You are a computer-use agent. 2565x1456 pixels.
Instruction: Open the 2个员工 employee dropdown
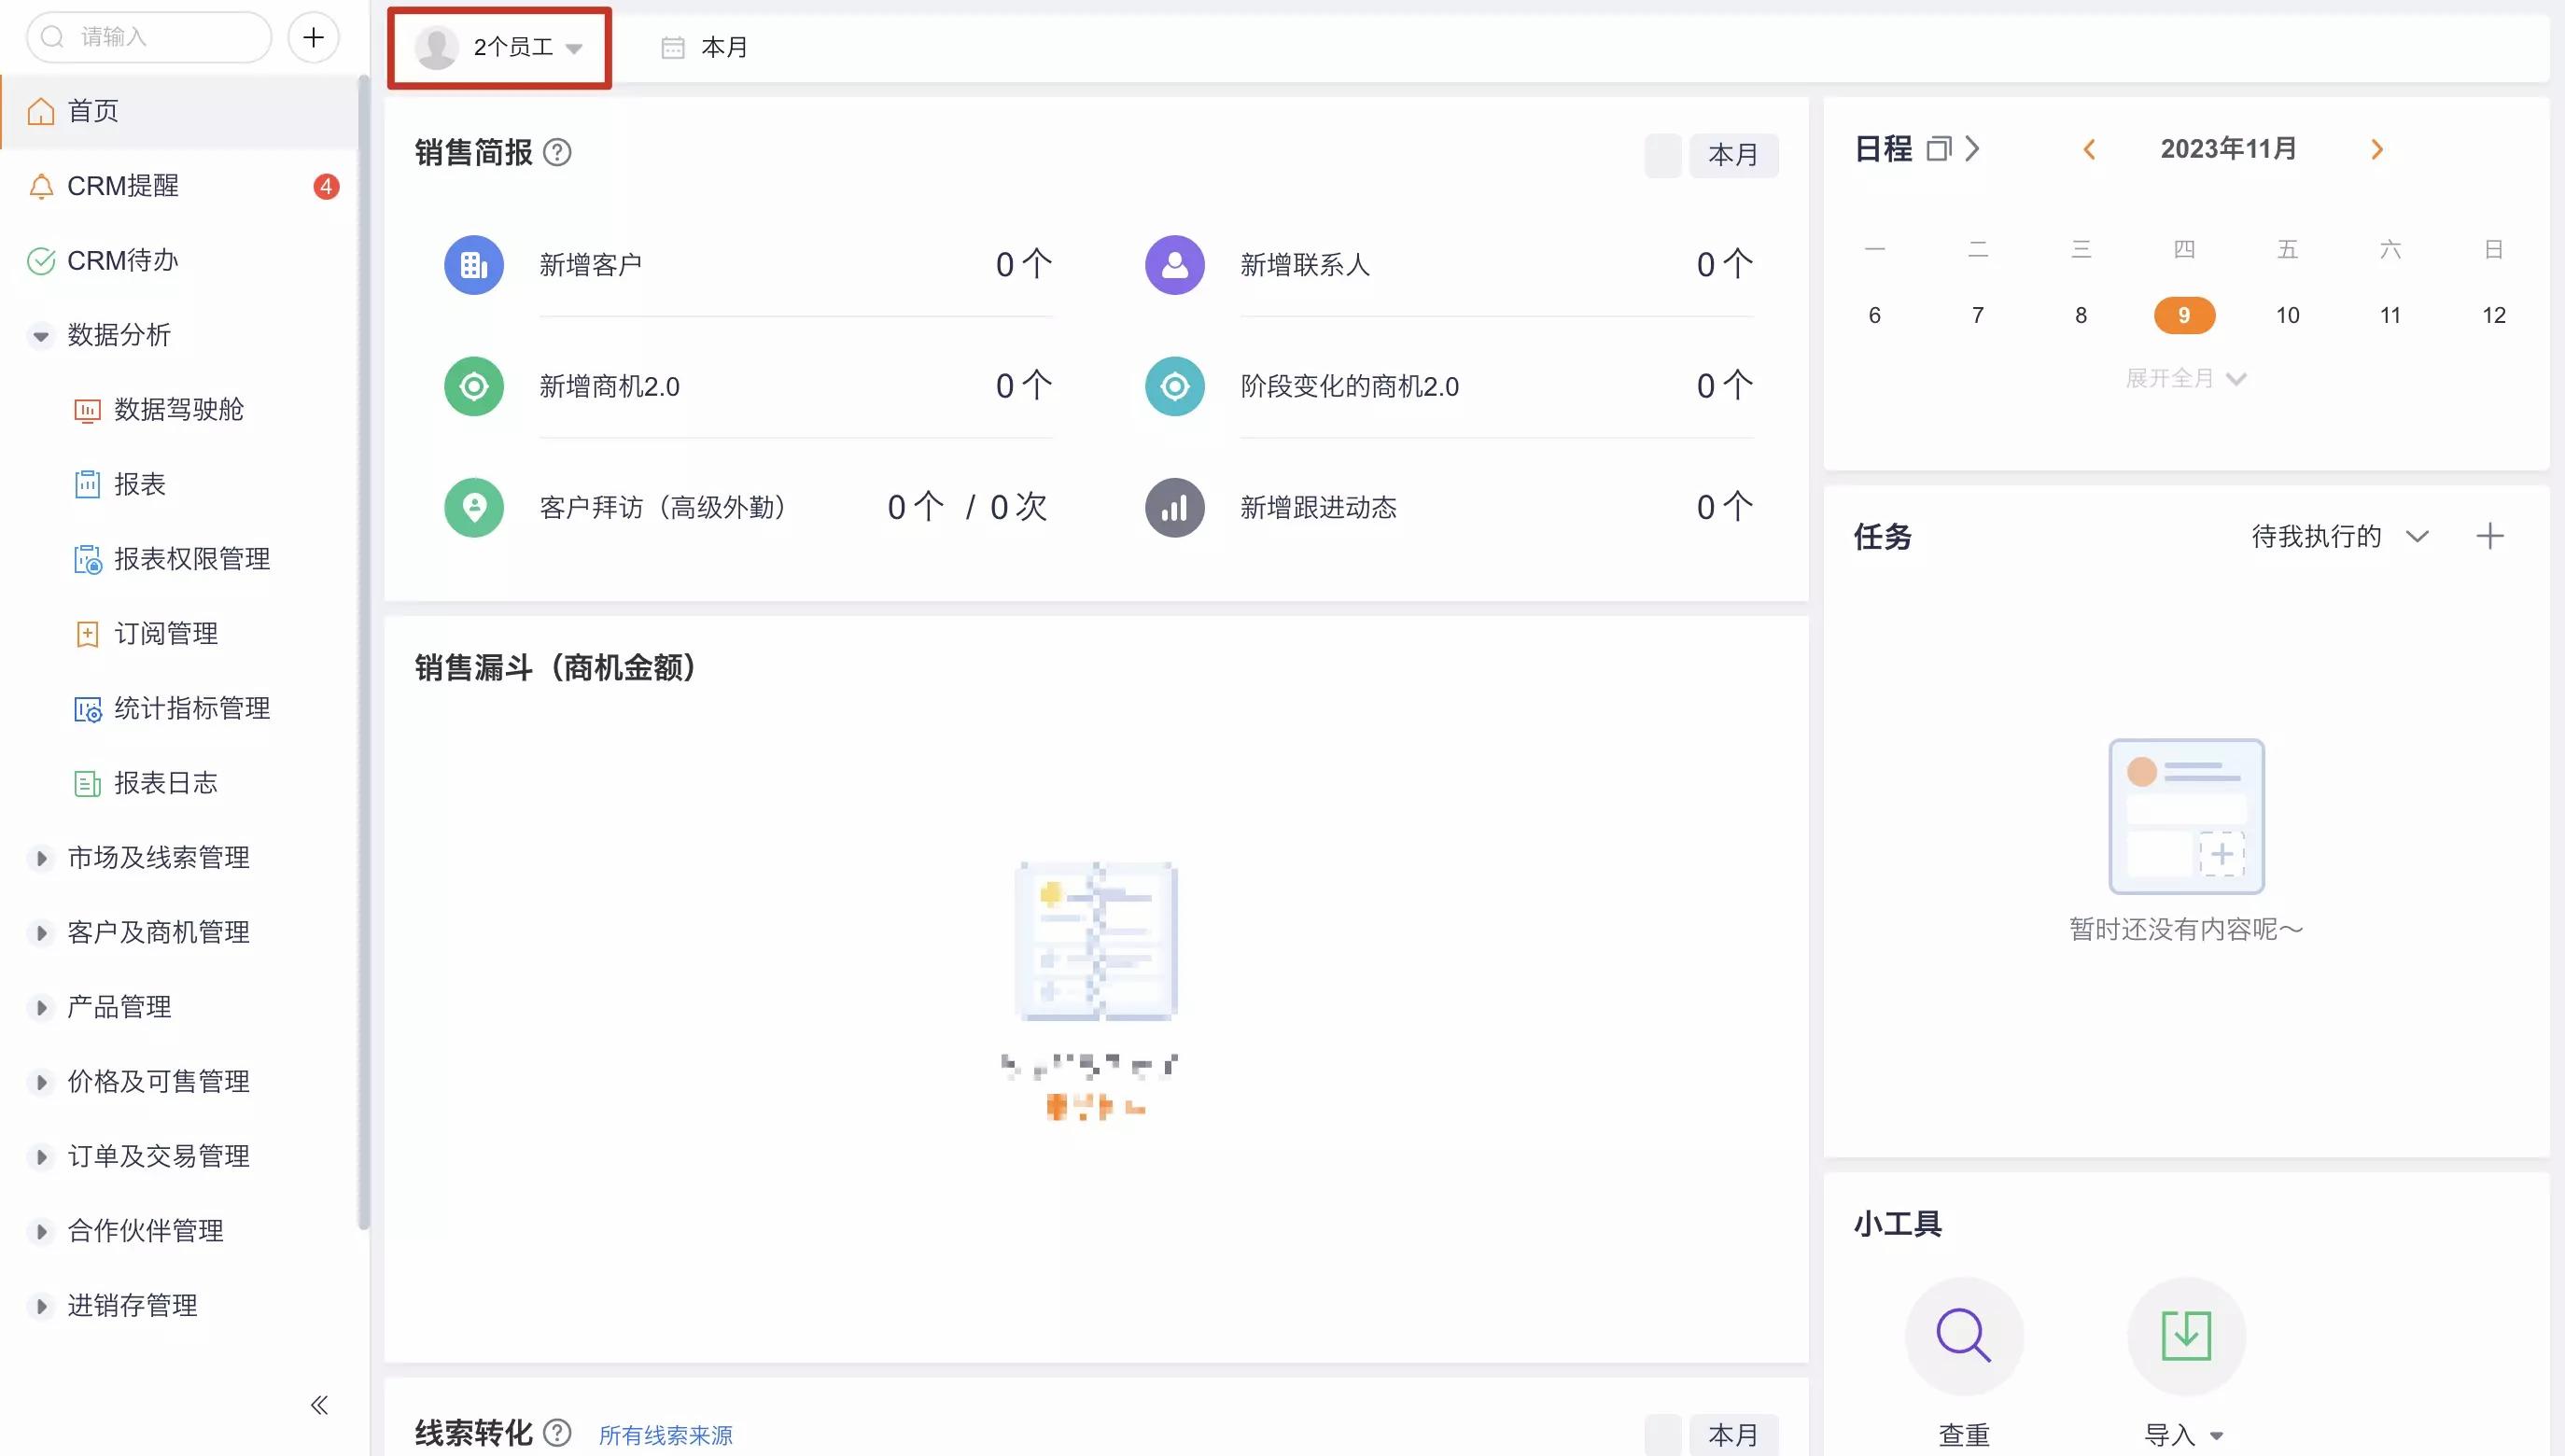[x=499, y=48]
